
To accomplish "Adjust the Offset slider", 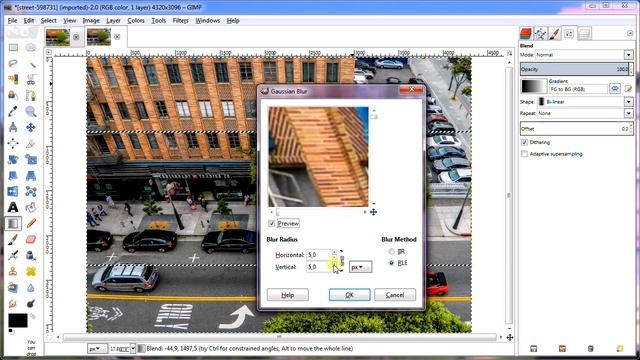I will tap(576, 129).
